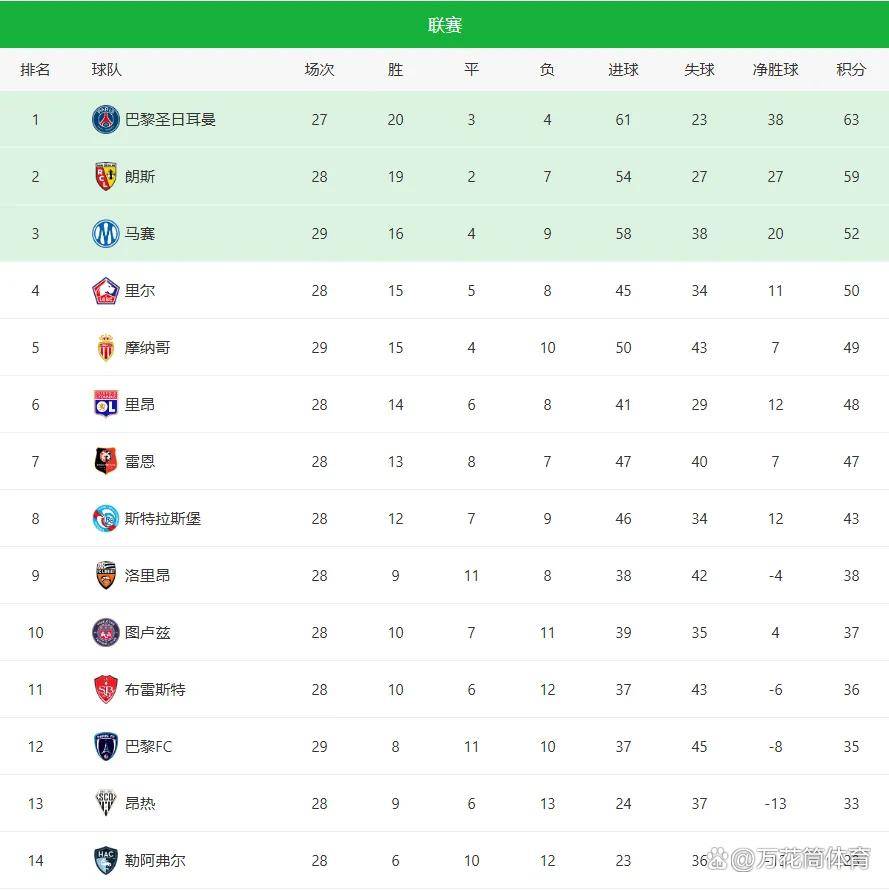Click the 净胜球 column header
The image size is (889, 890).
pyautogui.click(x=775, y=70)
